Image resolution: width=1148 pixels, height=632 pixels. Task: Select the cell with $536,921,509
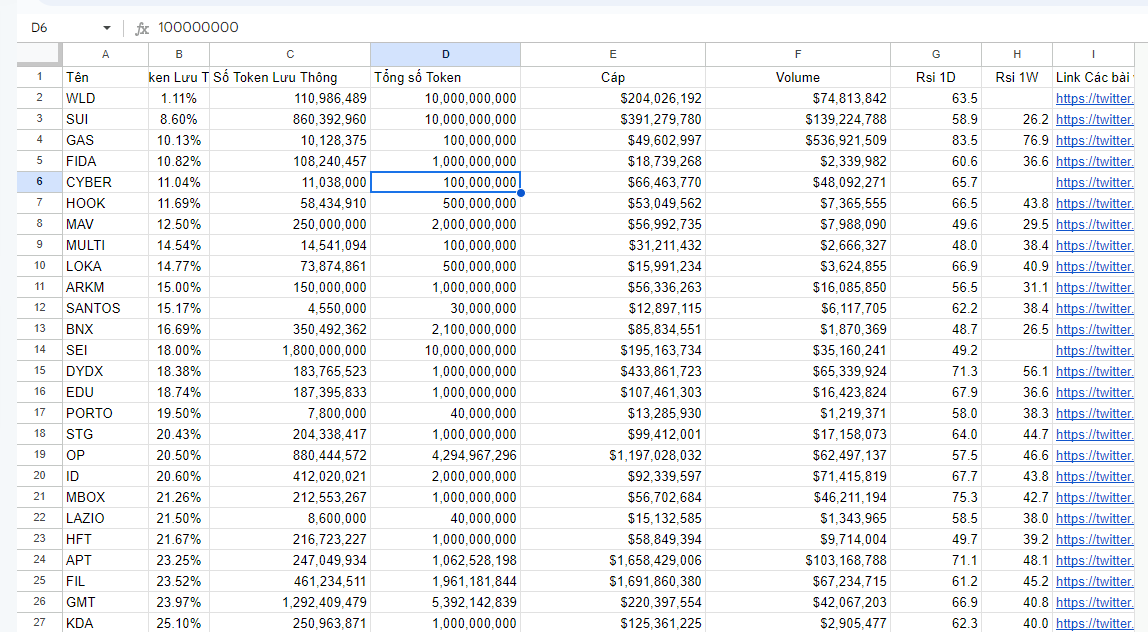(798, 141)
